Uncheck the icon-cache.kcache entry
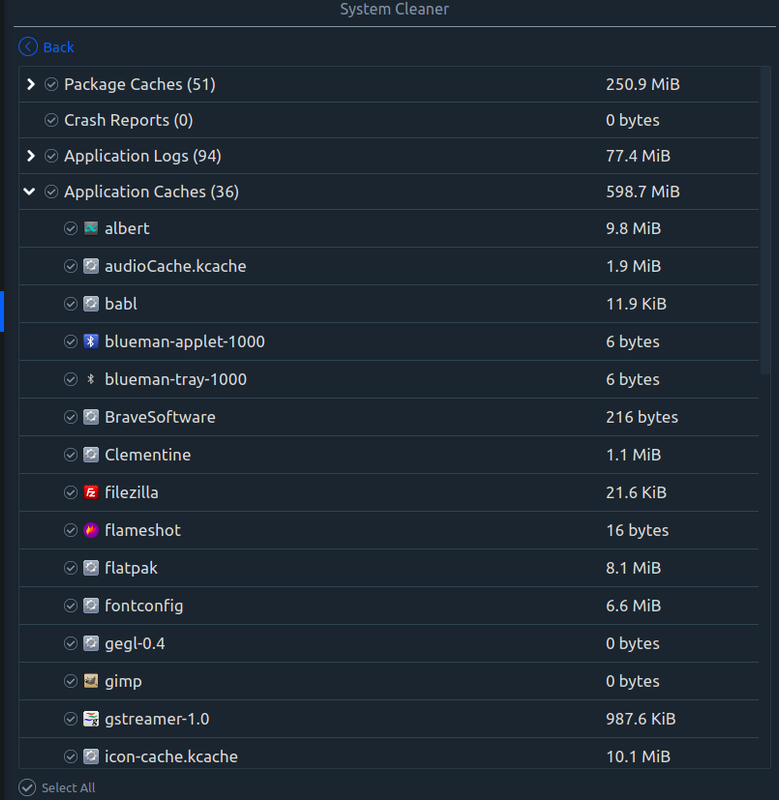779x800 pixels. pyautogui.click(x=70, y=757)
